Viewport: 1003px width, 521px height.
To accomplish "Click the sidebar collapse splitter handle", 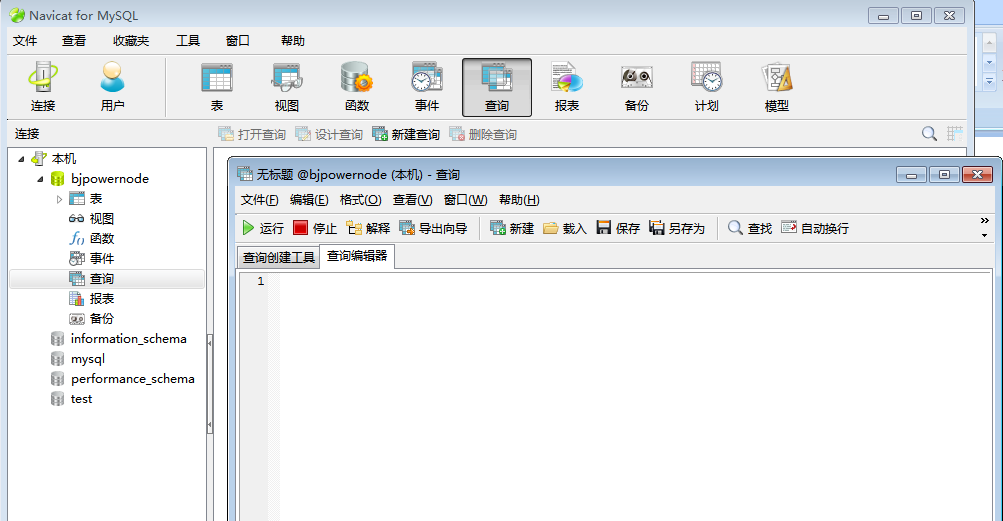I will tap(210, 384).
